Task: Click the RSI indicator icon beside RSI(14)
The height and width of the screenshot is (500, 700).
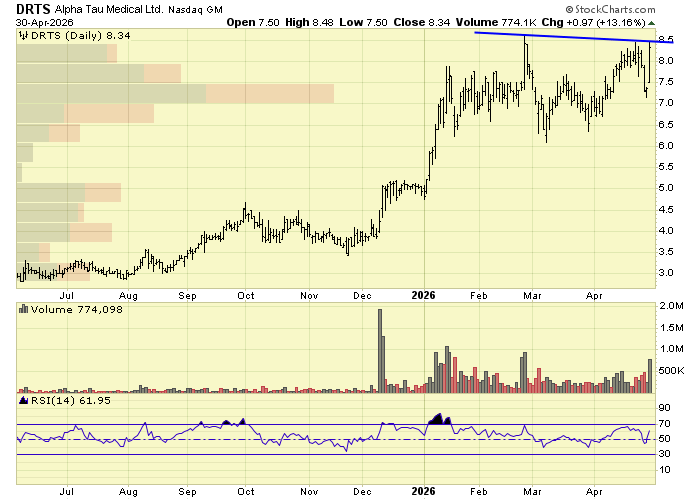Action: [x=23, y=400]
